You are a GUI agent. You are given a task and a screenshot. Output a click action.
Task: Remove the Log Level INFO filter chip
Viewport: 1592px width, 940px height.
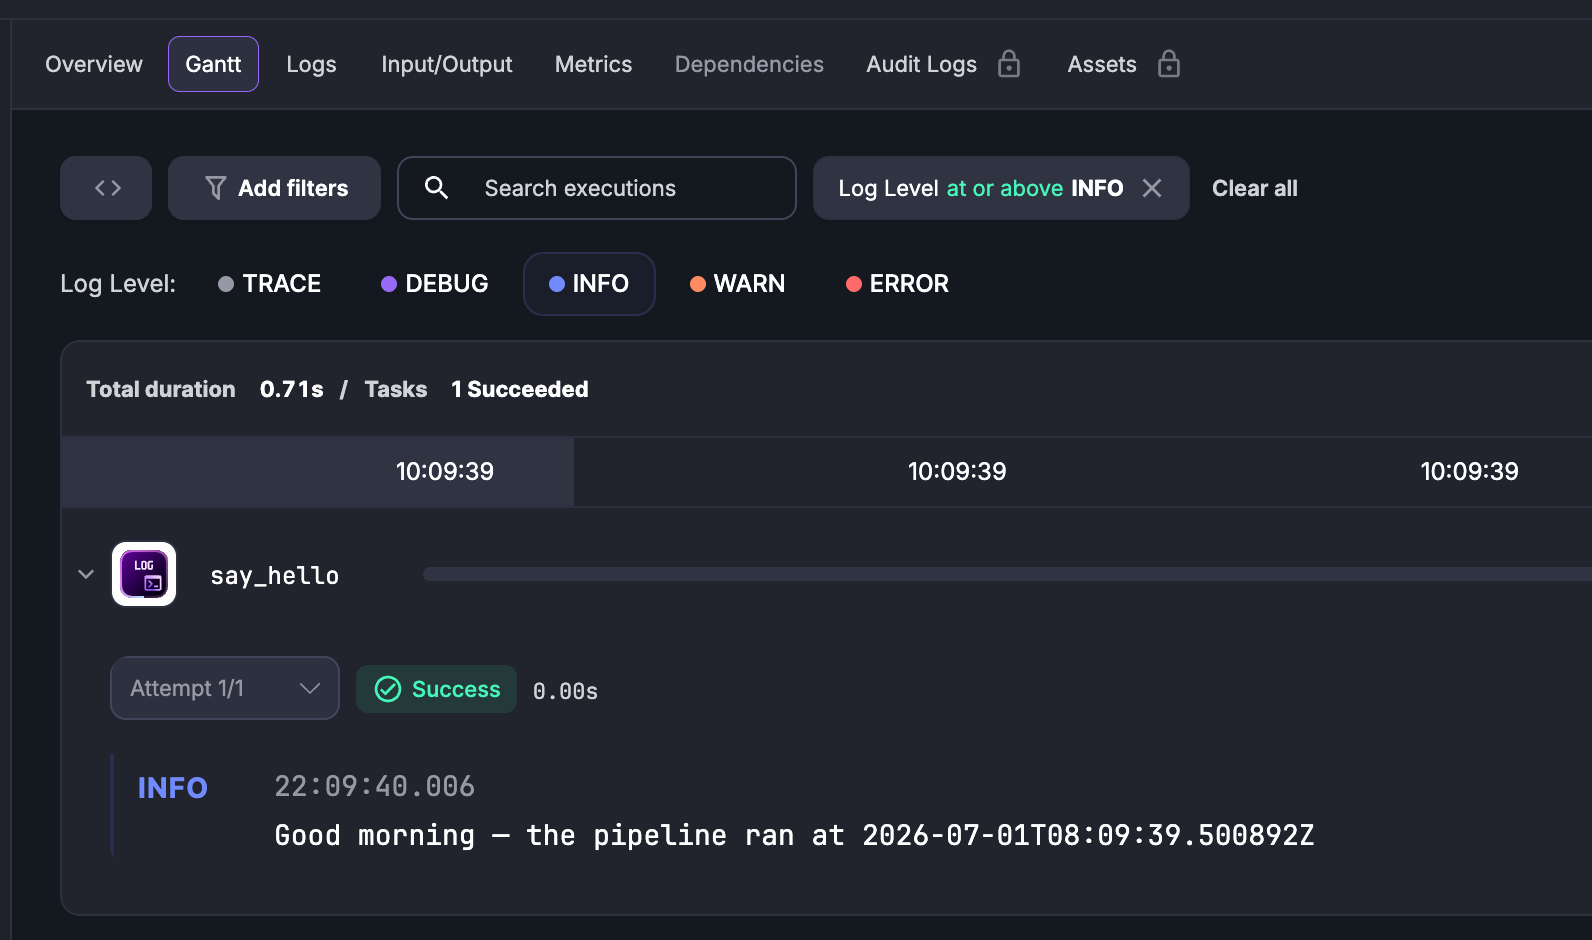click(x=1152, y=188)
